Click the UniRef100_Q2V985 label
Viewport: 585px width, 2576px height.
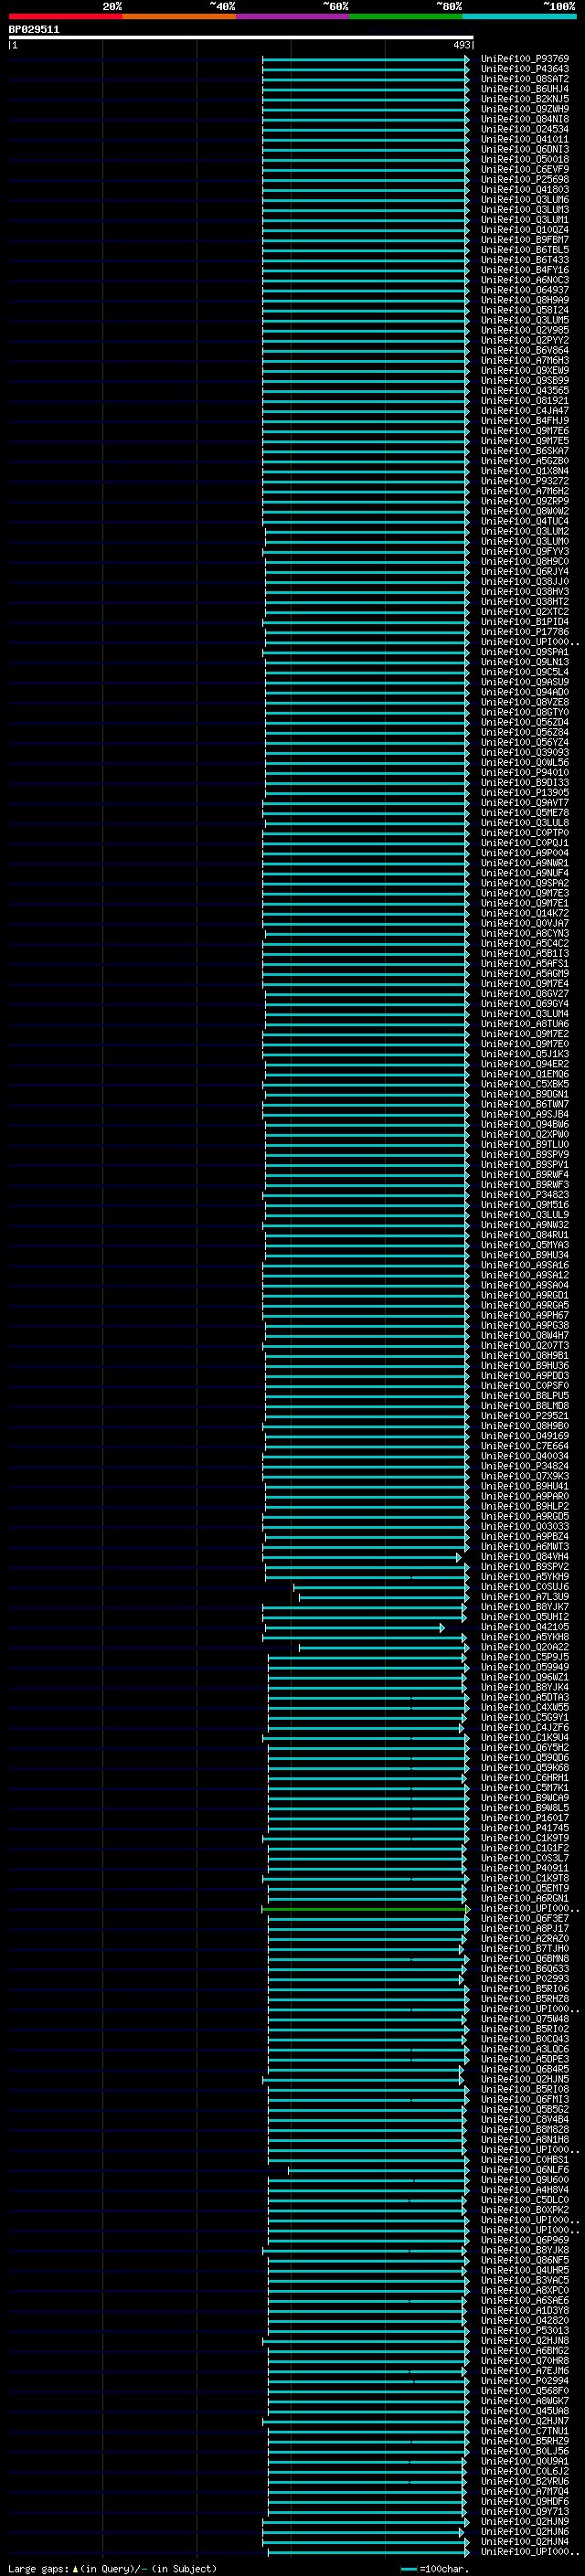click(525, 330)
